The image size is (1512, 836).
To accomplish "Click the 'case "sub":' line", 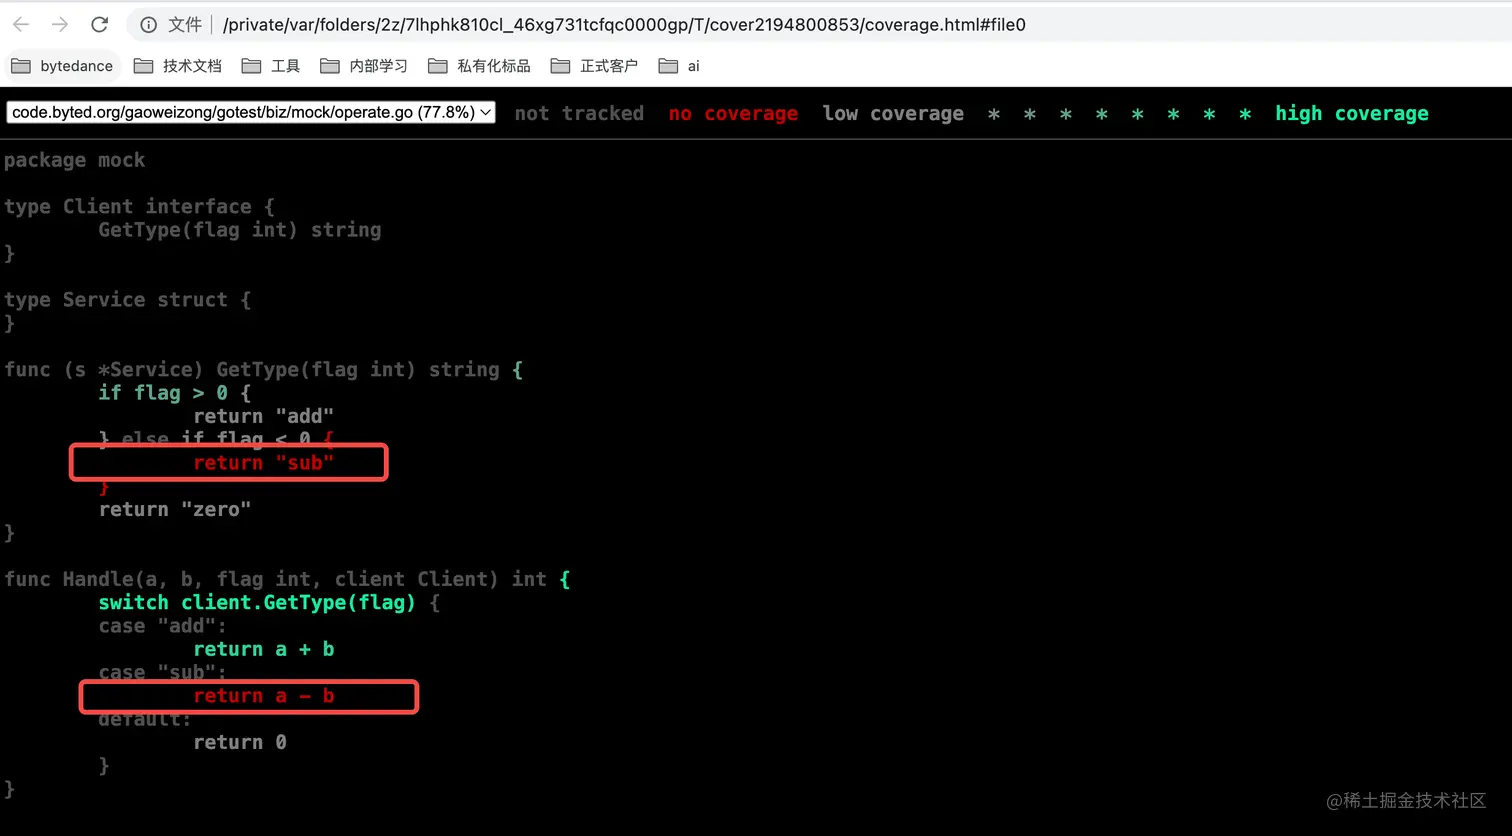I will [x=163, y=672].
